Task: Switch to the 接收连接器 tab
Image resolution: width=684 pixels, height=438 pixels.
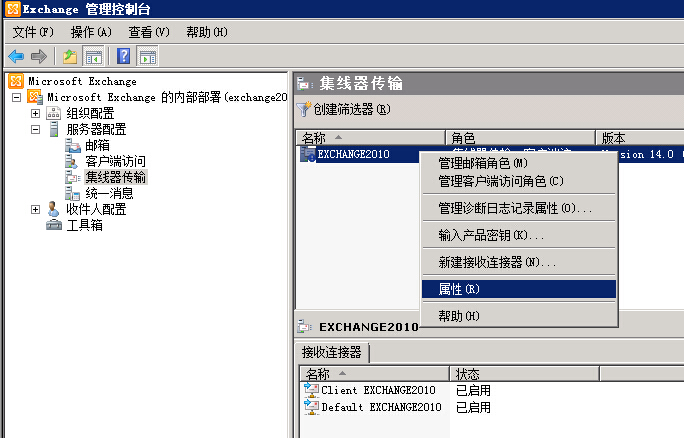Action: coord(334,352)
